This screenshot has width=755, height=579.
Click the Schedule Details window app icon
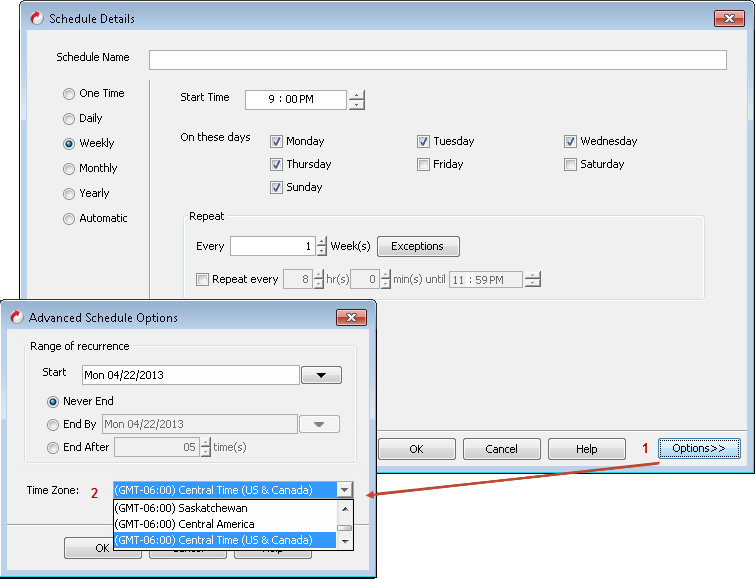37,18
